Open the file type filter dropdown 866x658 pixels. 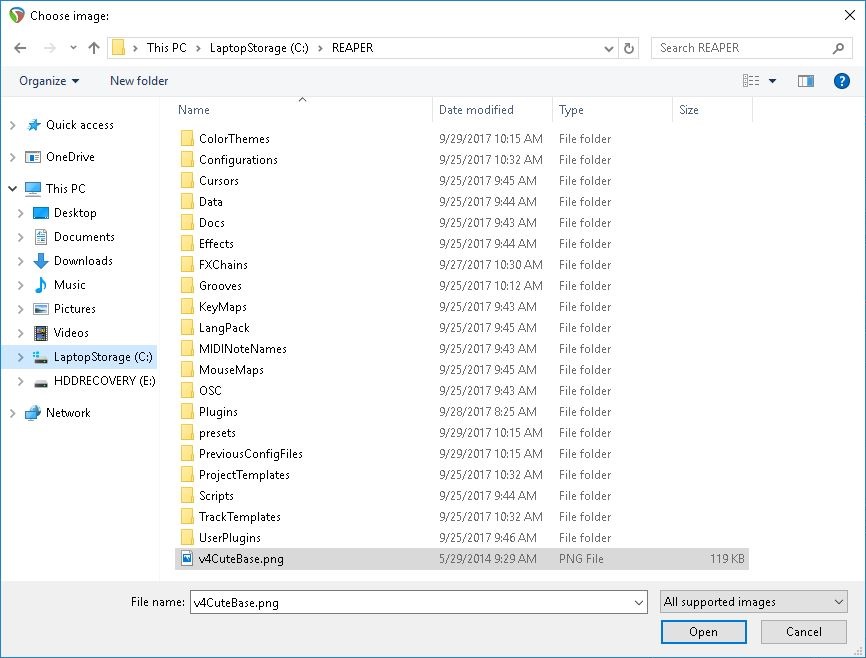[x=754, y=602]
